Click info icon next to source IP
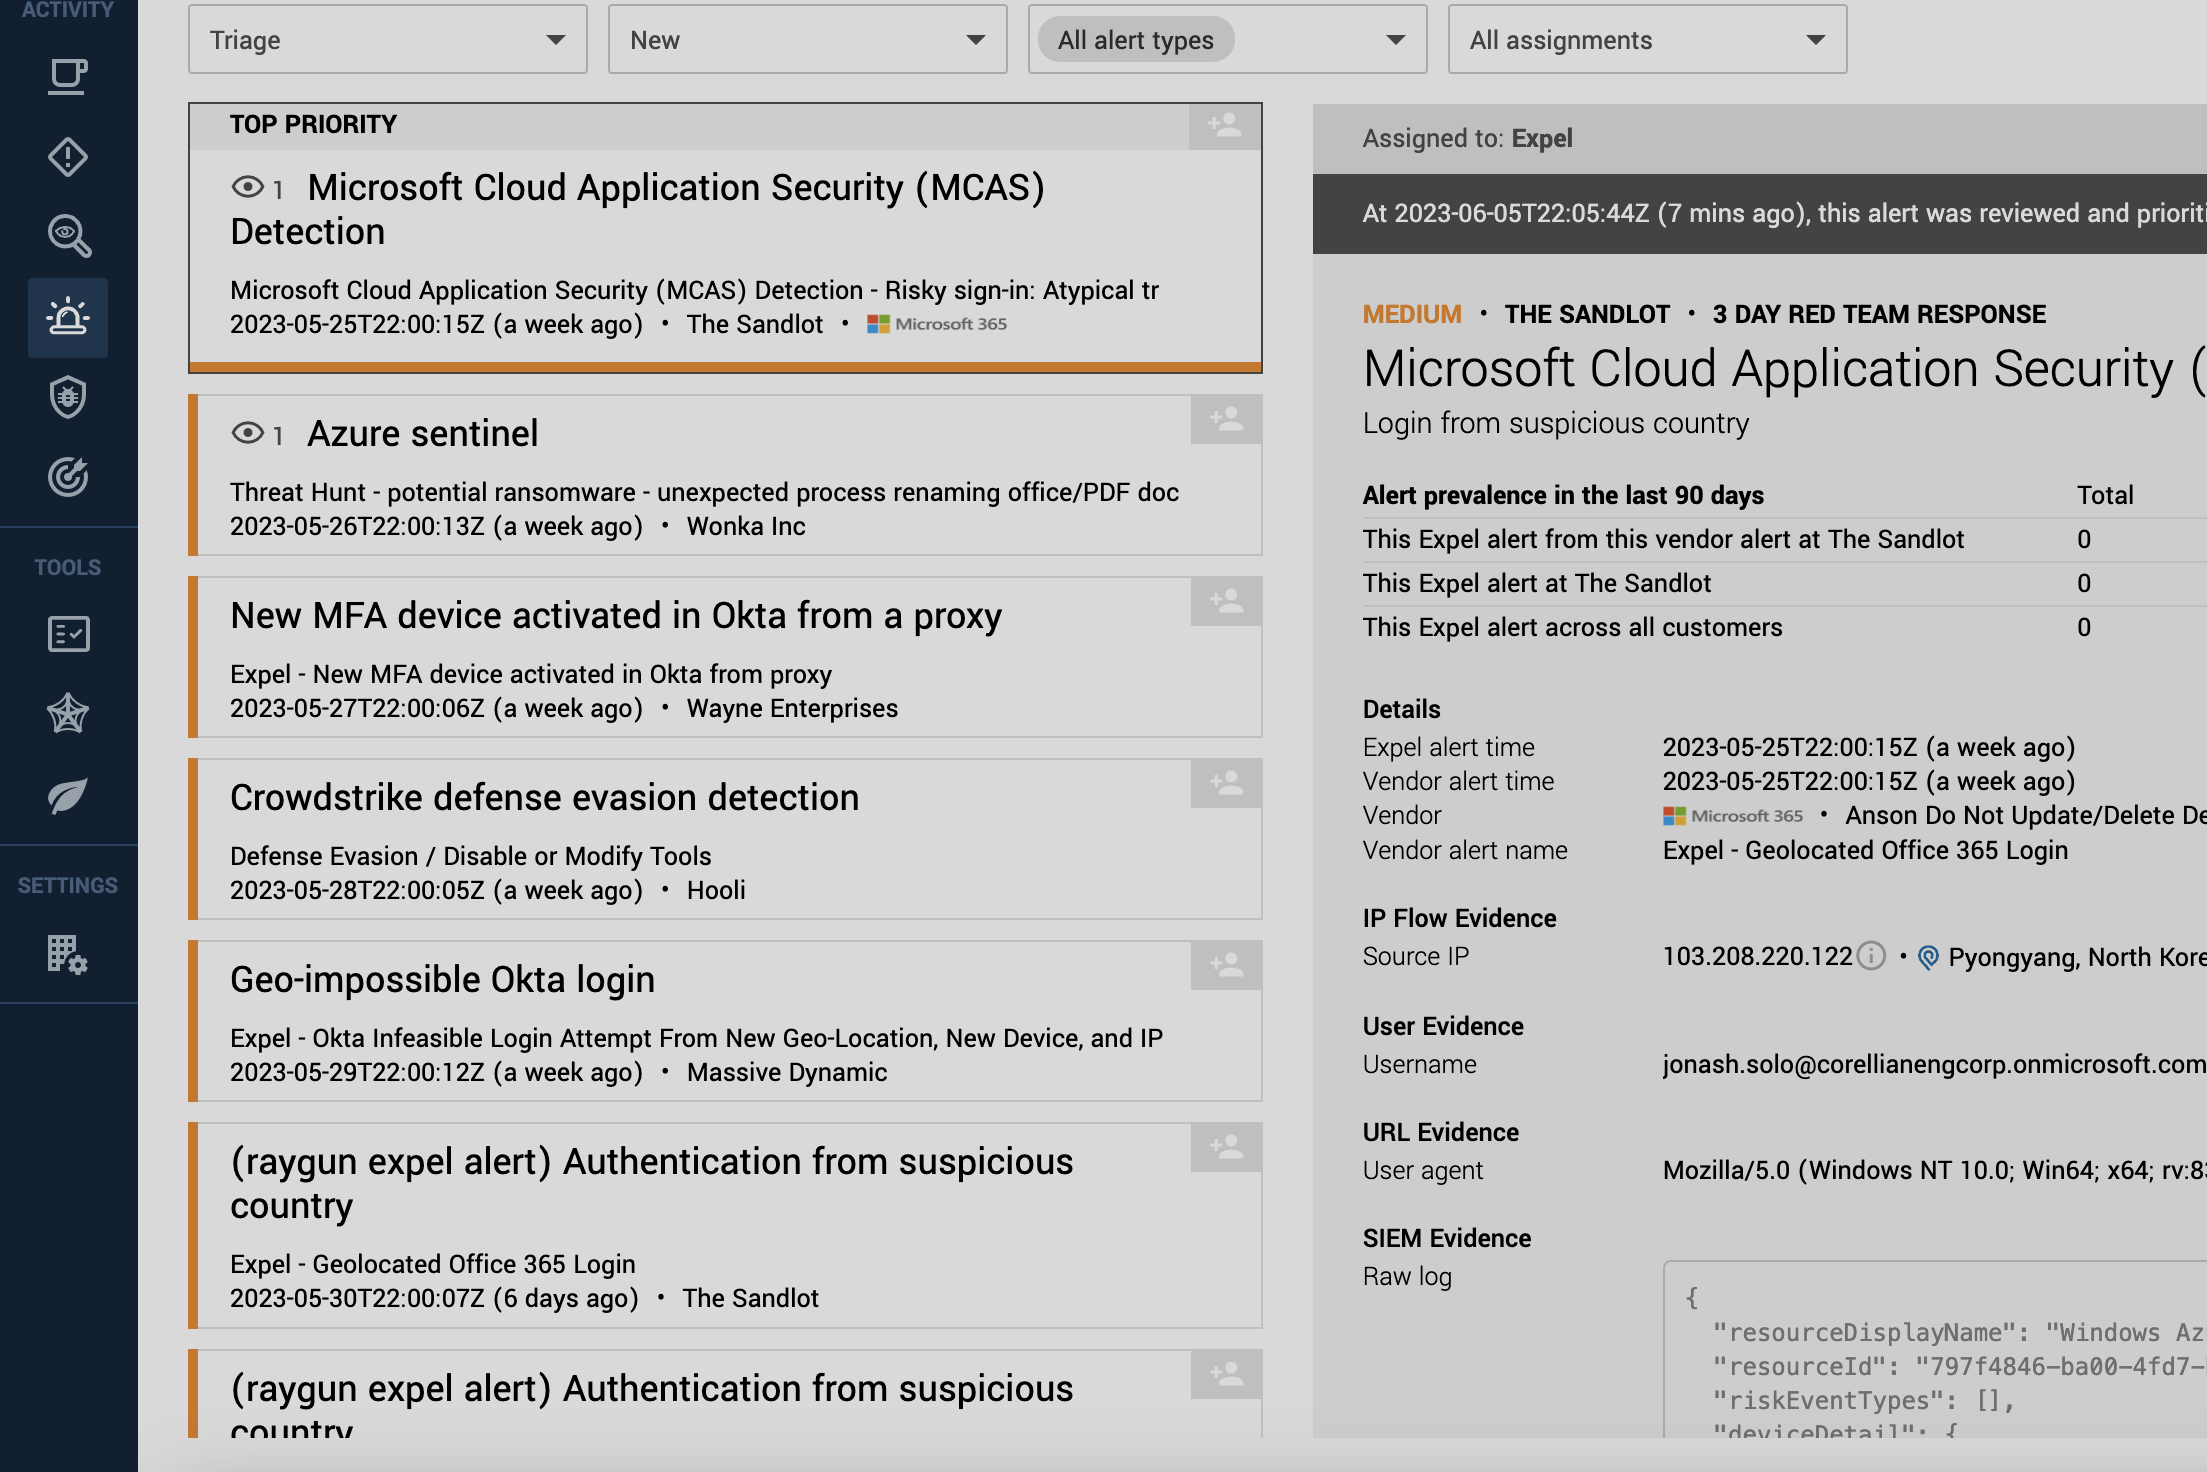 (1871, 957)
